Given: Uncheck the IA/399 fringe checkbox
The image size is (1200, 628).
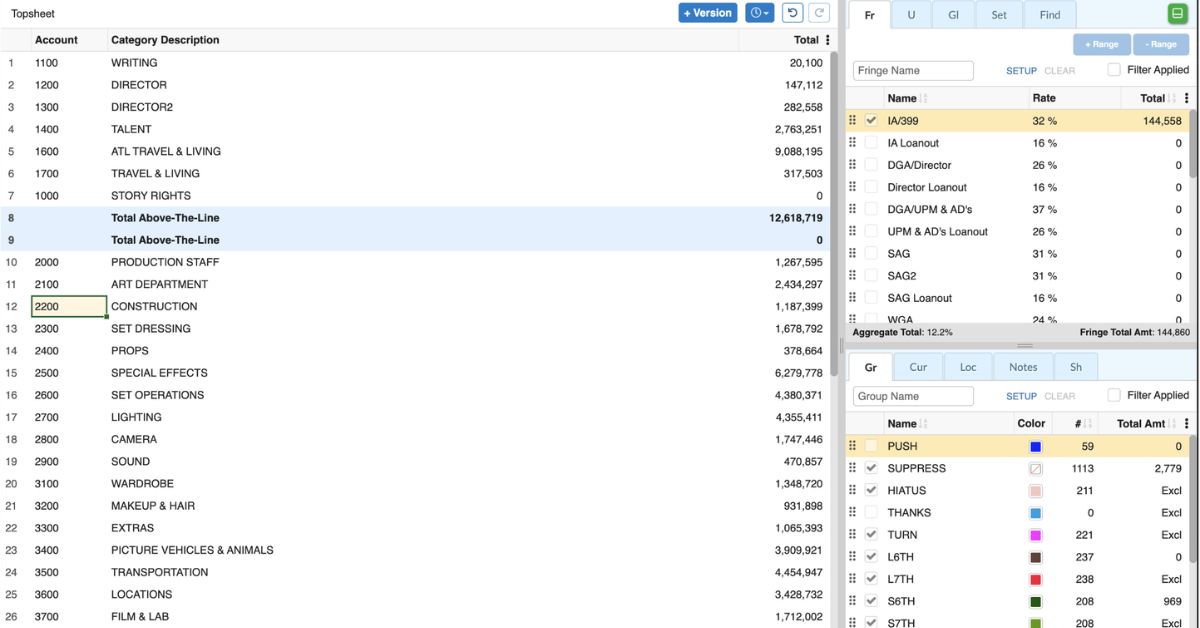Looking at the screenshot, I should (x=871, y=121).
